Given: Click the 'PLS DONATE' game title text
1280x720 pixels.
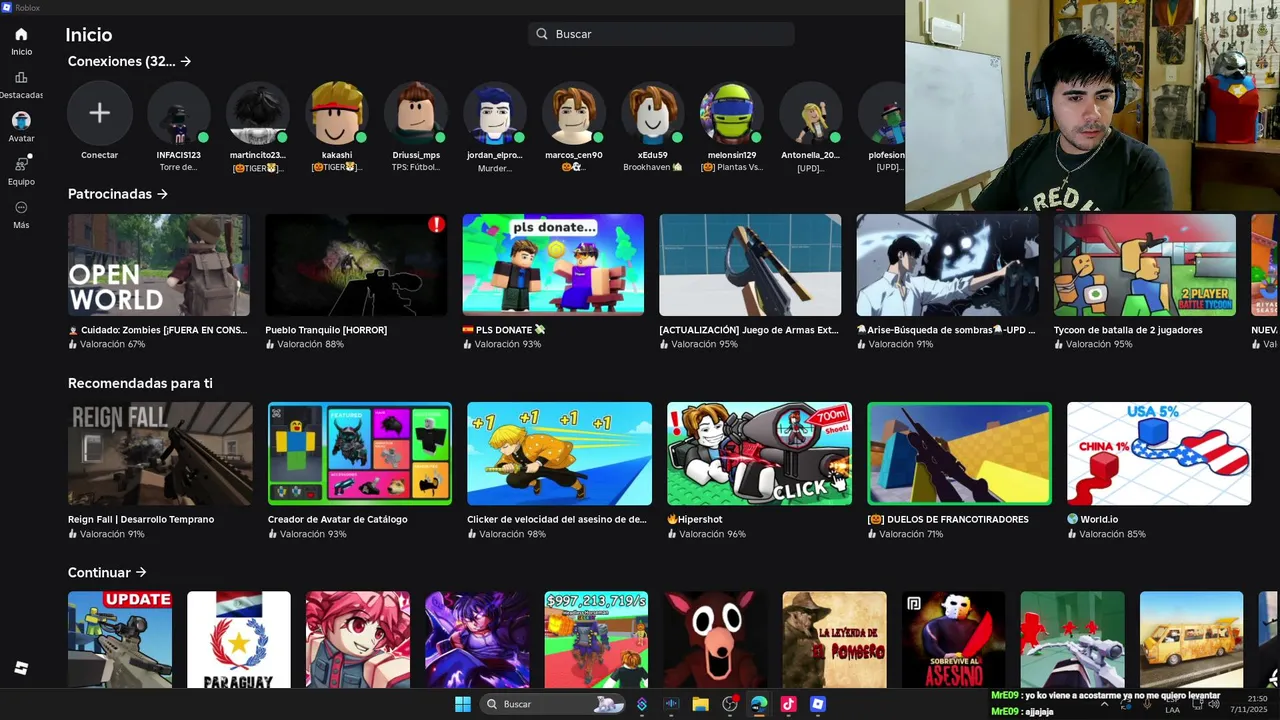Looking at the screenshot, I should [504, 330].
